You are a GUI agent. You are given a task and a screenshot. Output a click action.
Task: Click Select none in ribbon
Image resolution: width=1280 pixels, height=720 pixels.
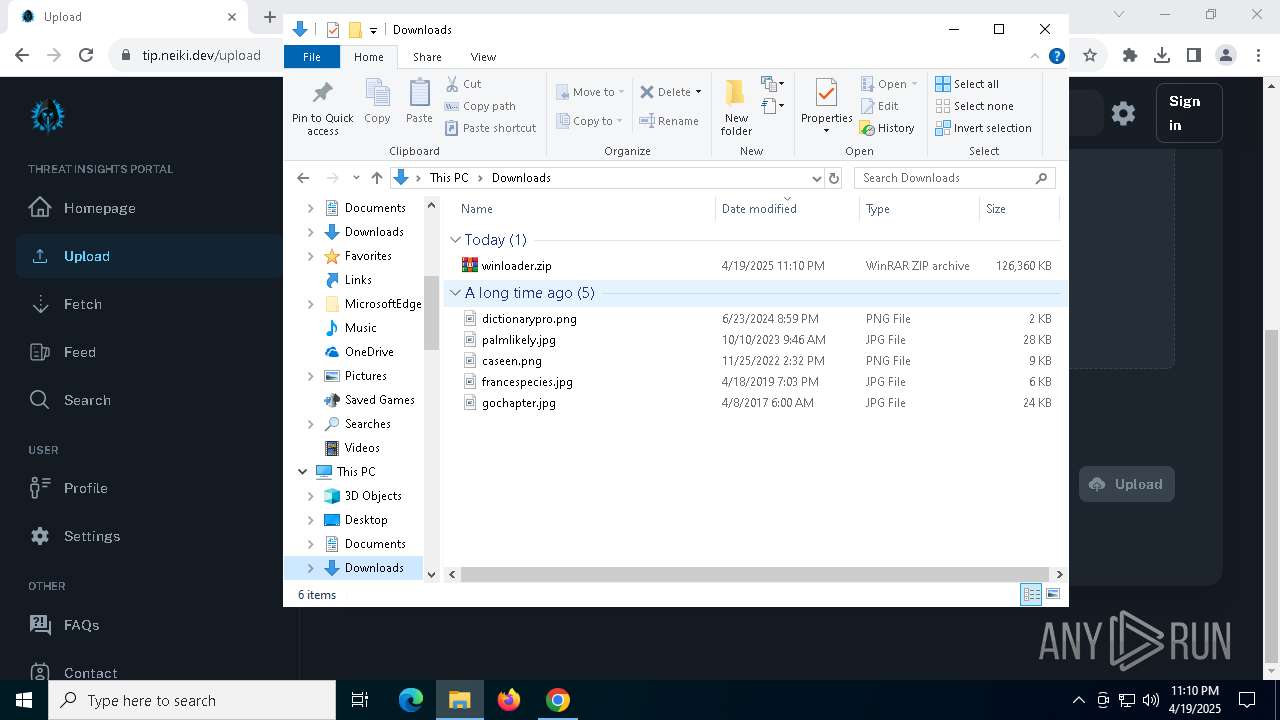coord(974,106)
